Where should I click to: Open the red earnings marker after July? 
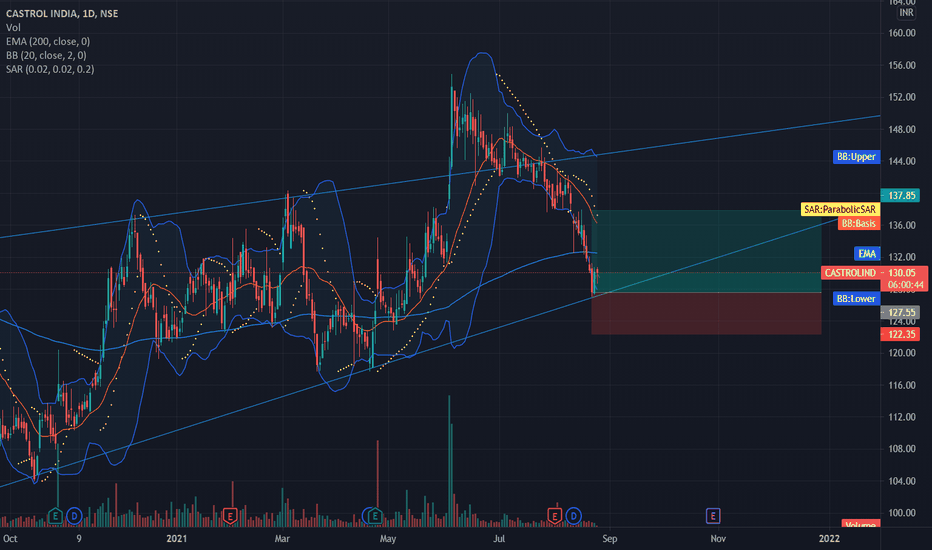click(555, 516)
